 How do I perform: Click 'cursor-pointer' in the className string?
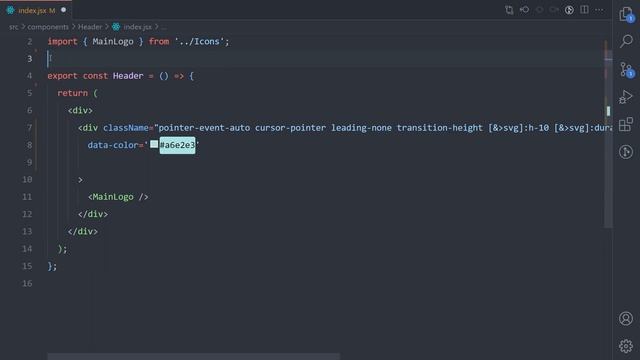click(x=290, y=128)
